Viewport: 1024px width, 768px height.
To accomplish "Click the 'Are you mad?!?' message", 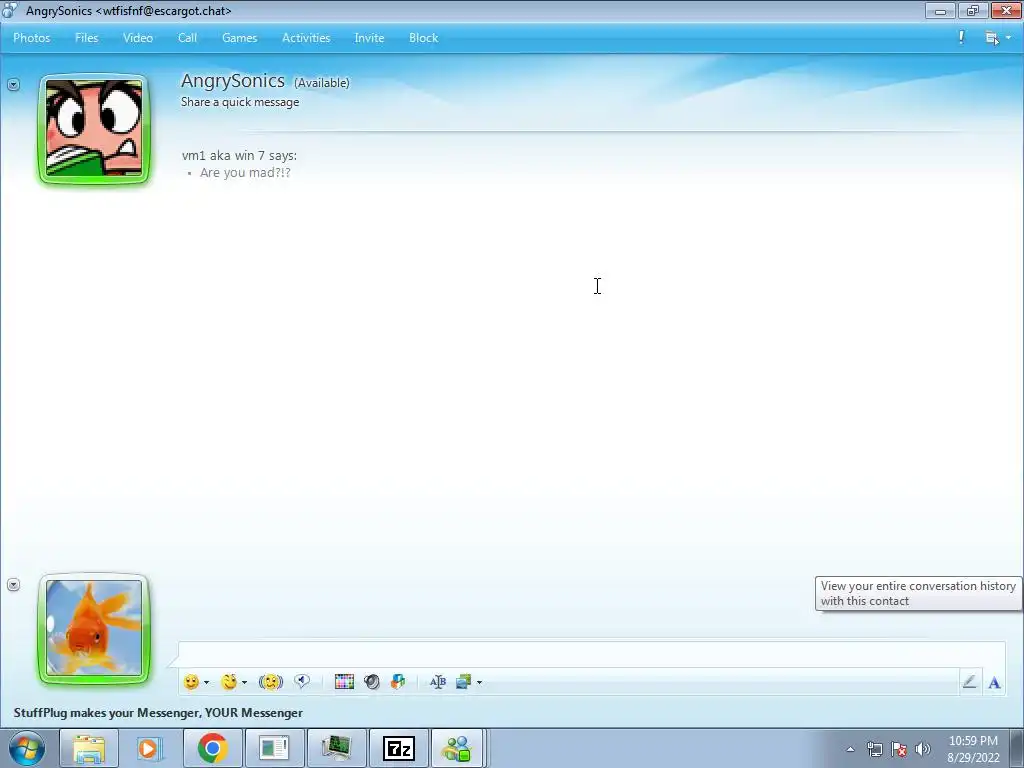I will [x=245, y=172].
